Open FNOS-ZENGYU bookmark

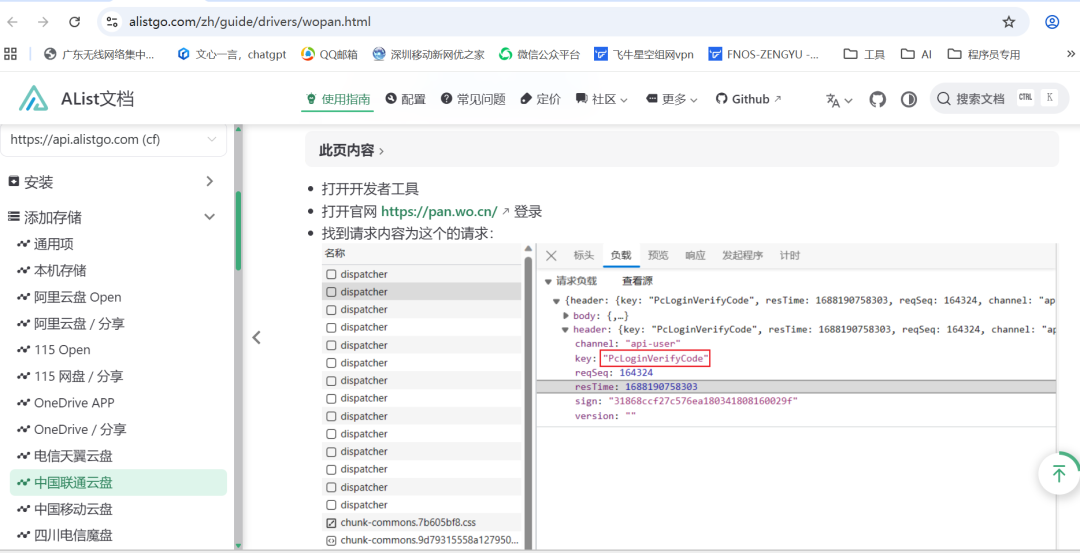pos(764,54)
